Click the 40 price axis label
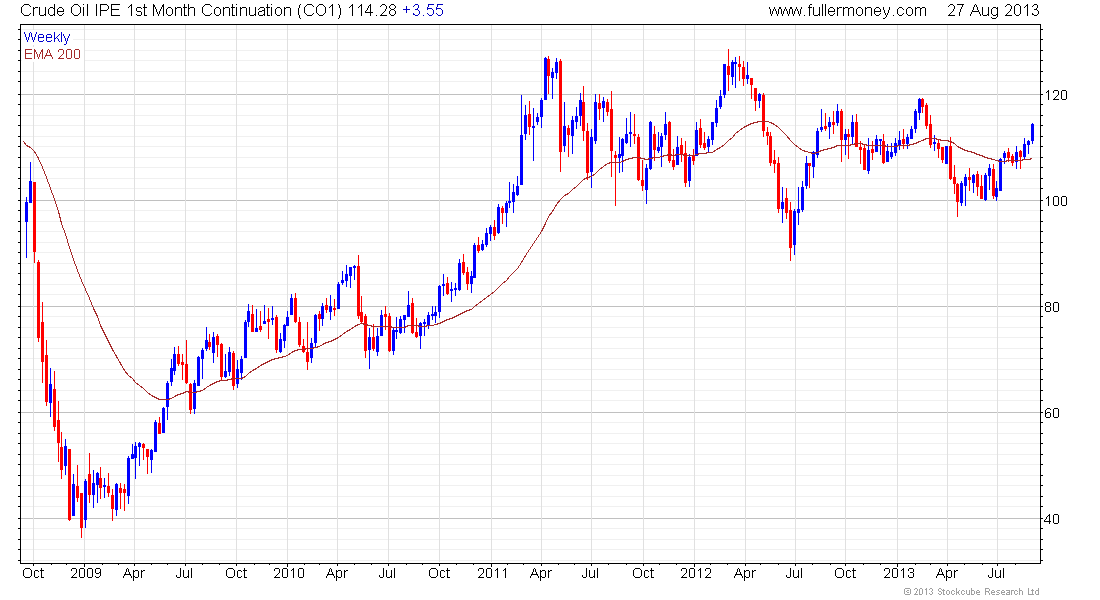Screen dimensions: 1100x600 [1052, 519]
